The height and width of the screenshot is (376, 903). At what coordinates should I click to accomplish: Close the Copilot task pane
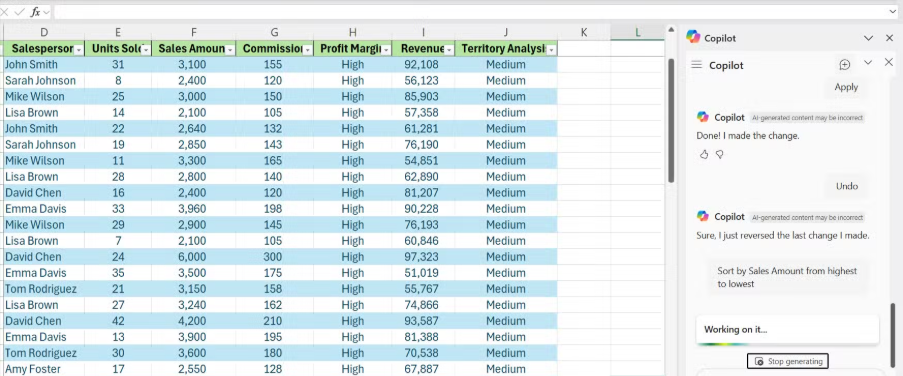coord(889,38)
